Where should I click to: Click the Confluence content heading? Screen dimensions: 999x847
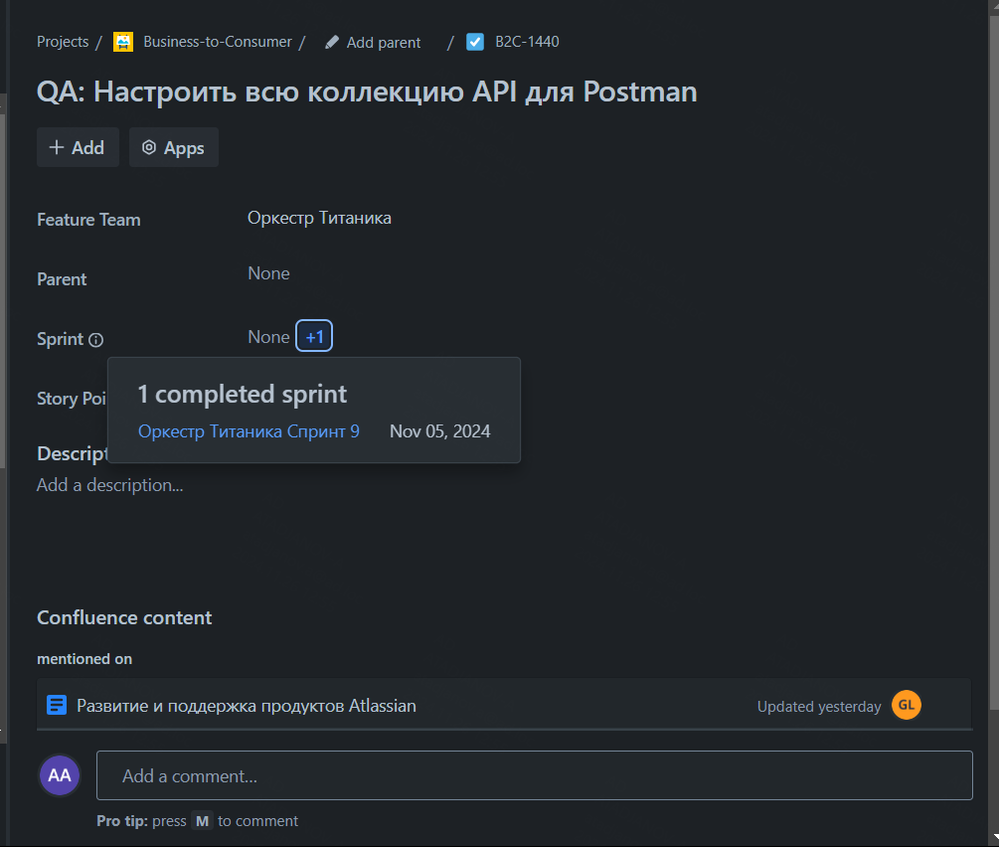pyautogui.click(x=124, y=618)
